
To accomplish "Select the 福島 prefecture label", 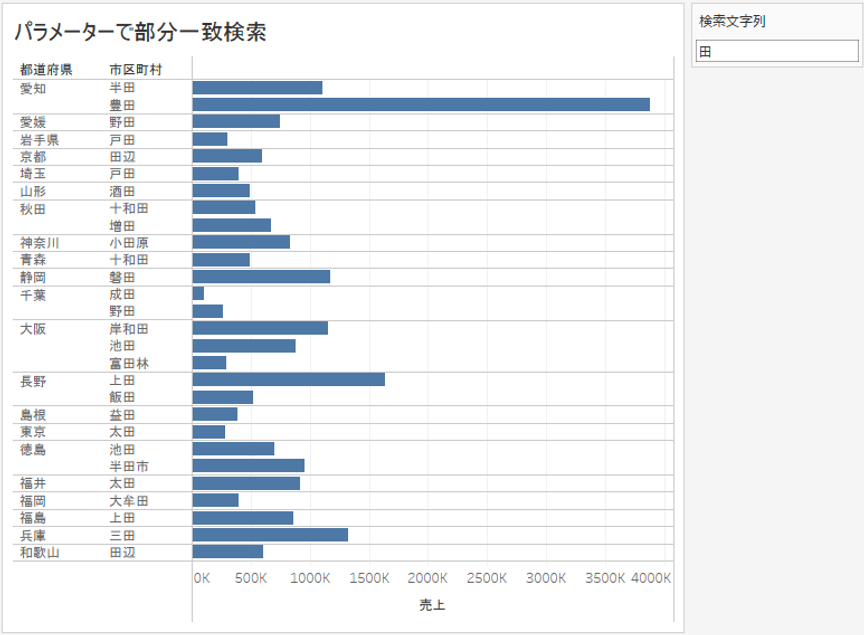I will 33,518.
